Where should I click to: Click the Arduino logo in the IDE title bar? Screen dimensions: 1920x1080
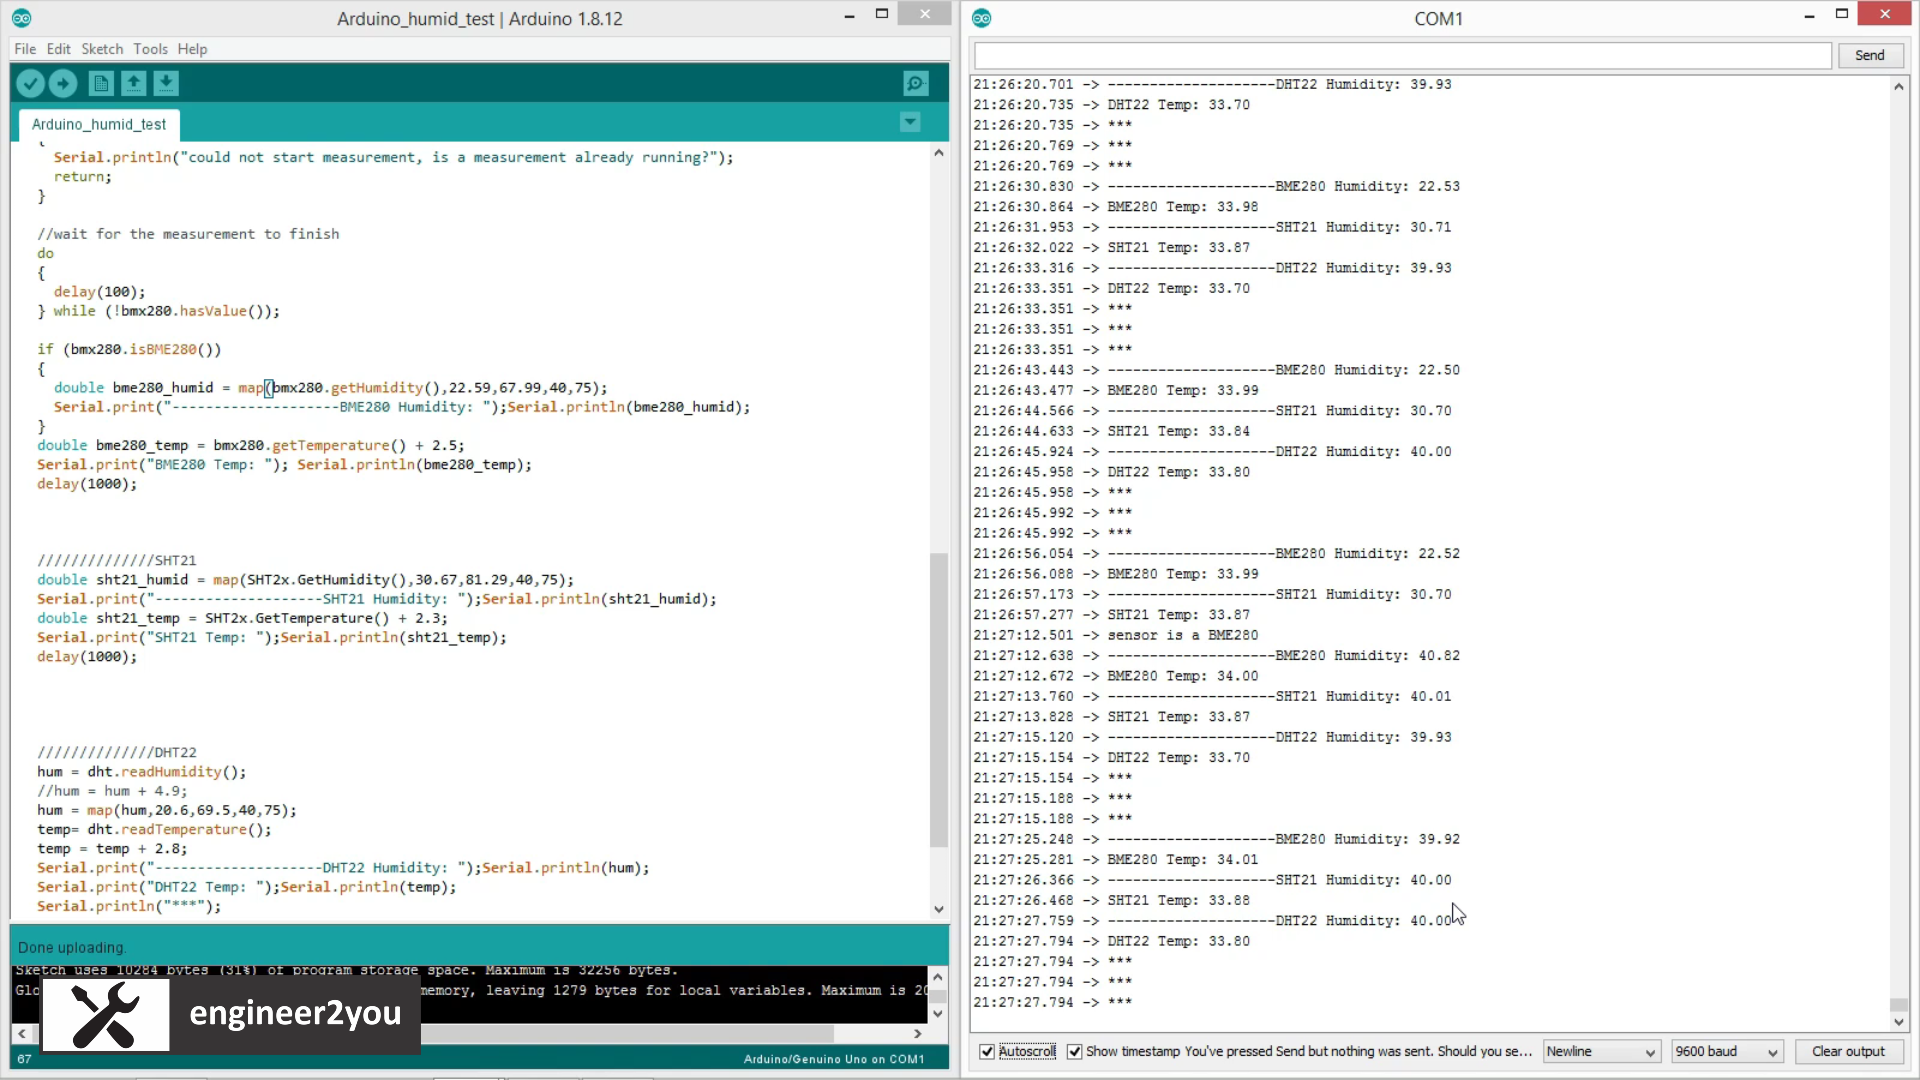coord(21,18)
